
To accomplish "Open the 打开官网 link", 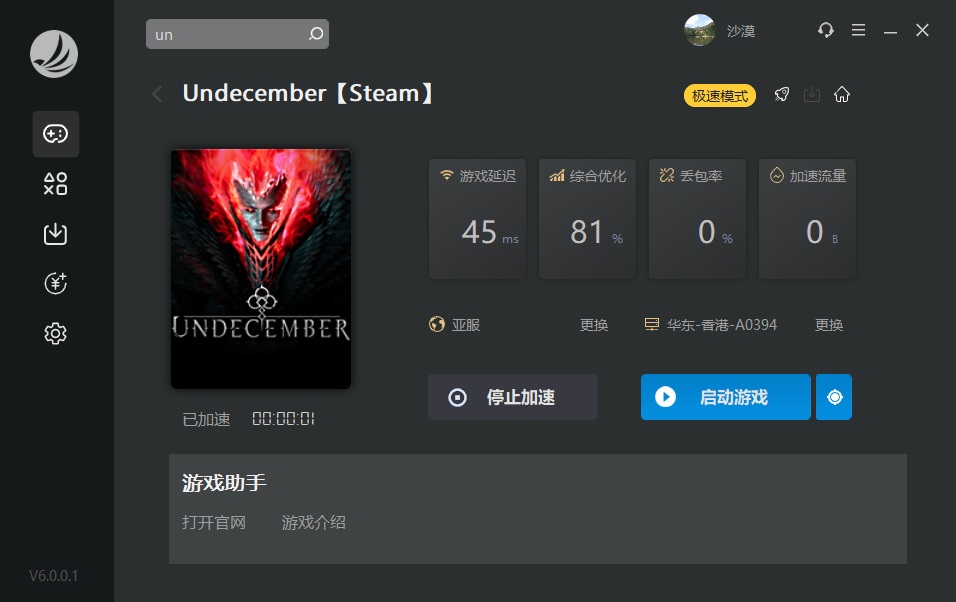I will pyautogui.click(x=214, y=523).
